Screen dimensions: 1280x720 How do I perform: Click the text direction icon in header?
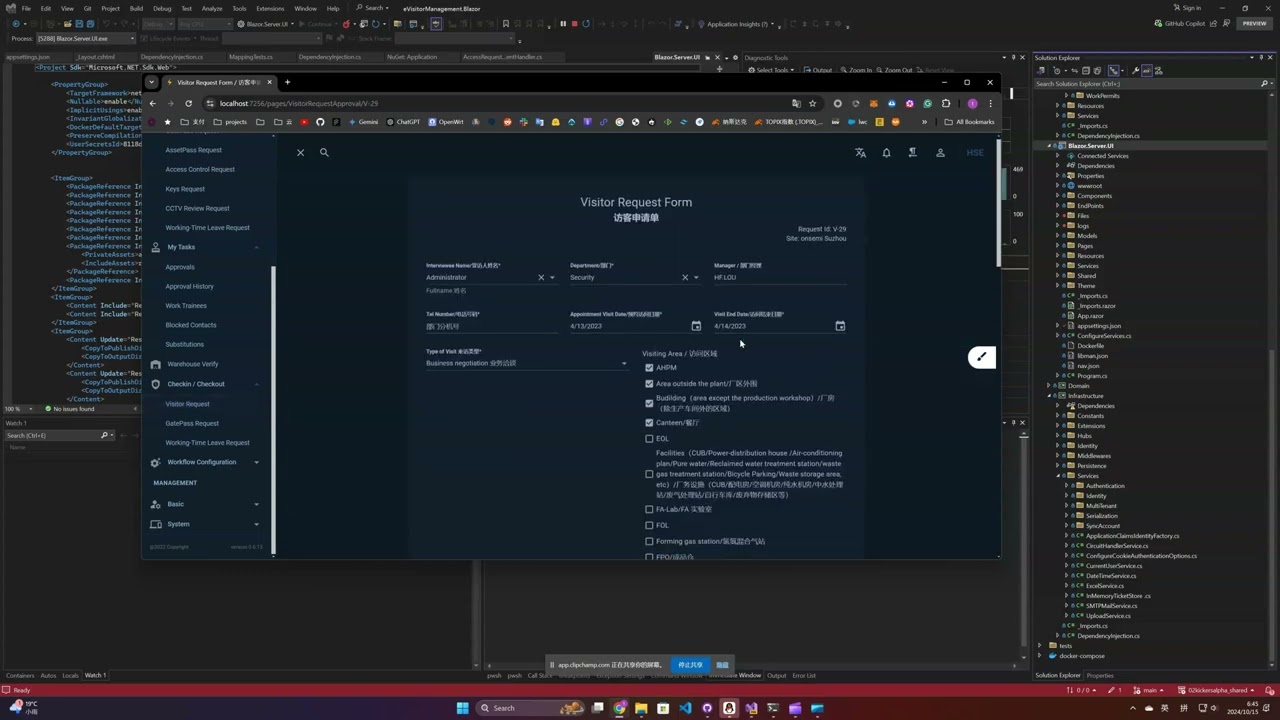pyautogui.click(x=912, y=153)
